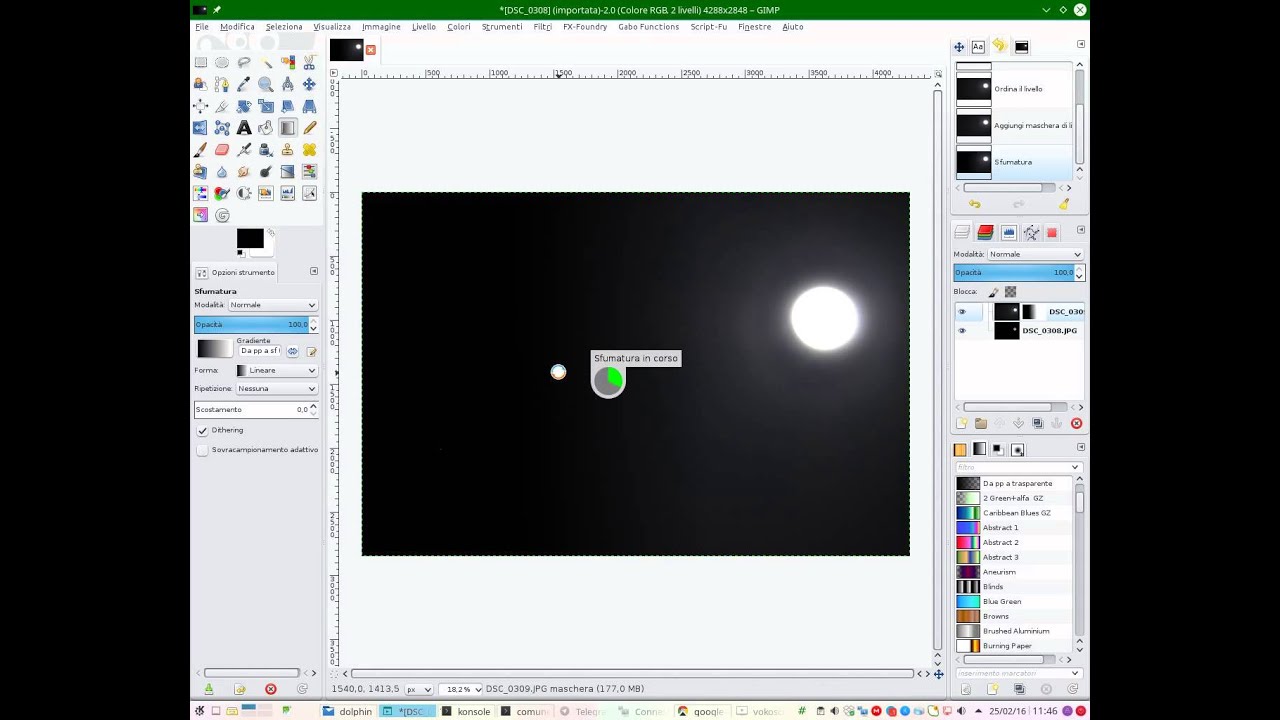Image resolution: width=1280 pixels, height=720 pixels.
Task: Select the Smudge tool
Action: tap(244, 172)
